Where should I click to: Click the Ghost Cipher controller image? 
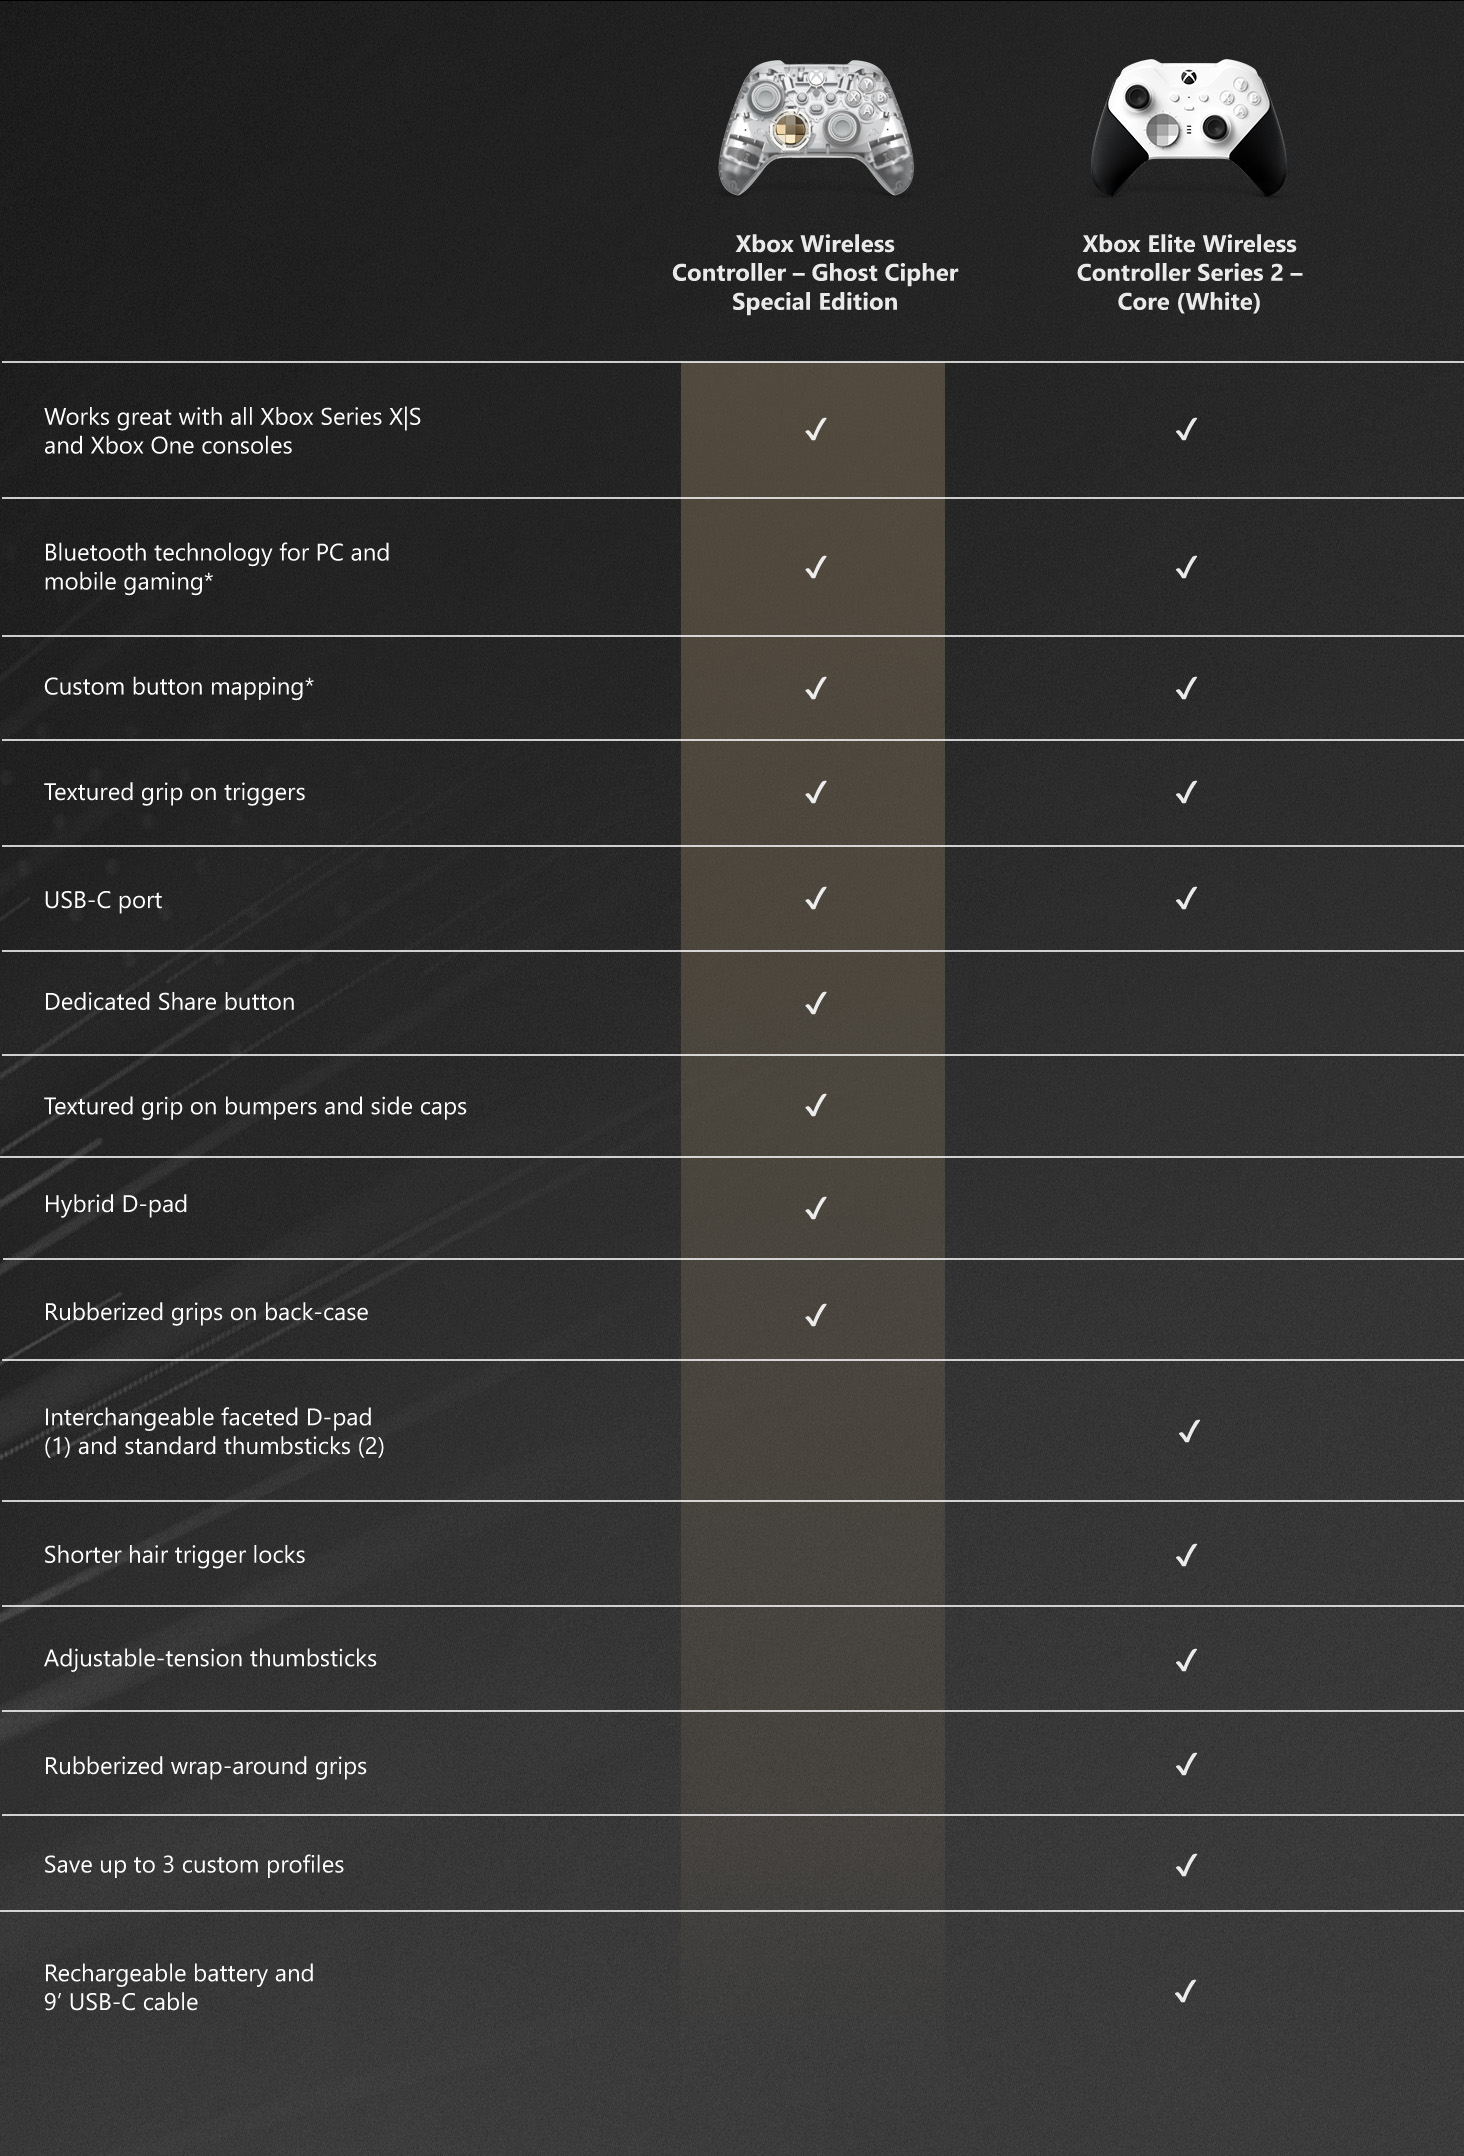815,127
